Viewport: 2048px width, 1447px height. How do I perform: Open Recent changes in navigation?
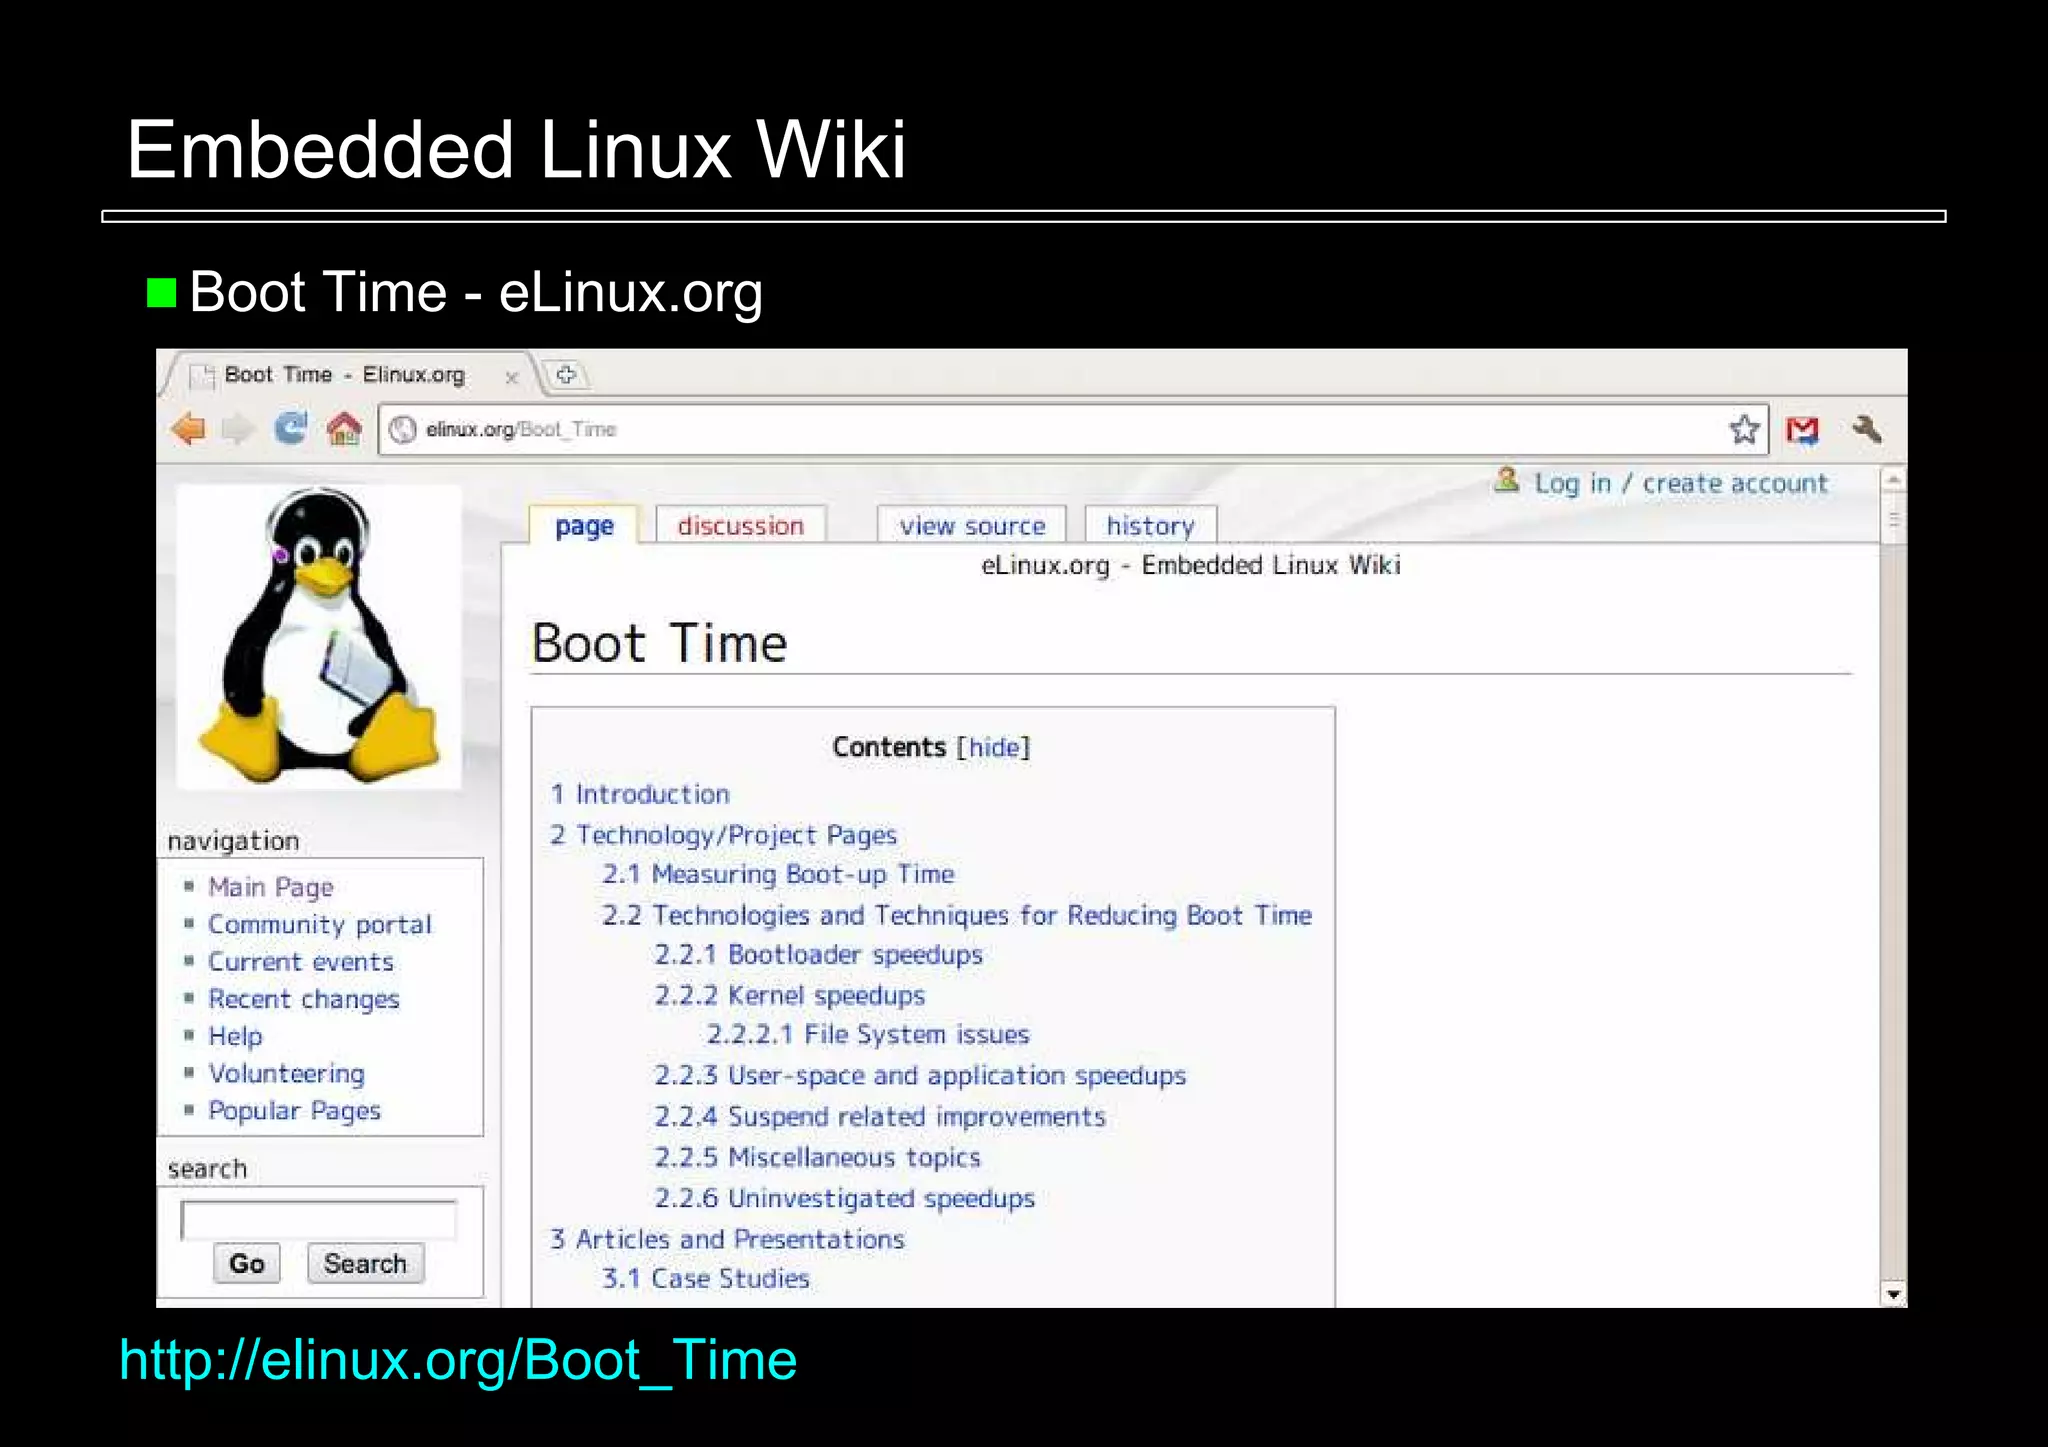coord(304,1000)
